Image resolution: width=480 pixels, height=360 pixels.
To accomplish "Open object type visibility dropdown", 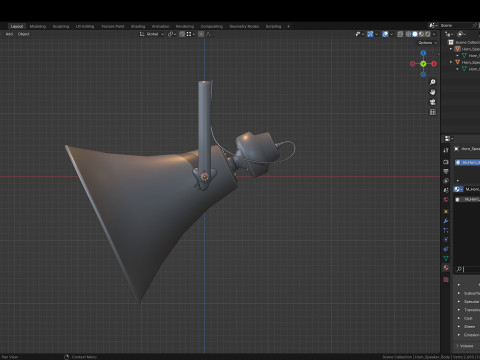I will (x=360, y=34).
